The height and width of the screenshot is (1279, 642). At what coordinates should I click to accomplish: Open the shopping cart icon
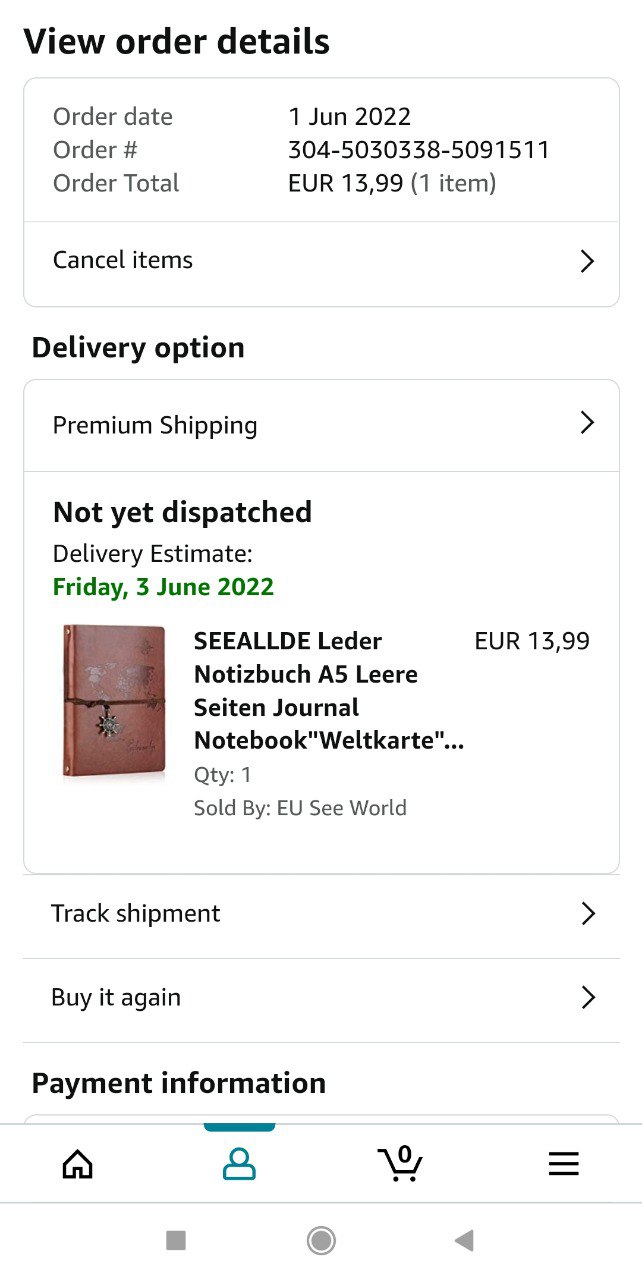(401, 1164)
